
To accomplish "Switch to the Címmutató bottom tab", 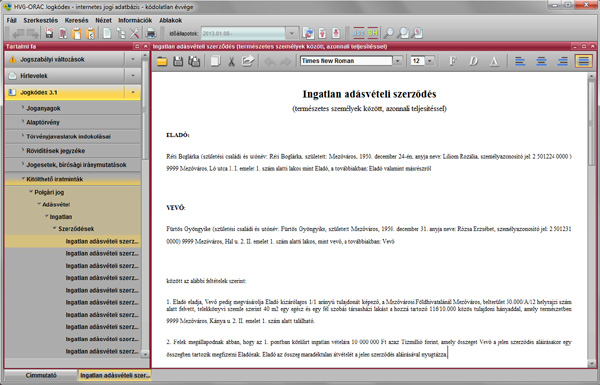I will pyautogui.click(x=41, y=375).
